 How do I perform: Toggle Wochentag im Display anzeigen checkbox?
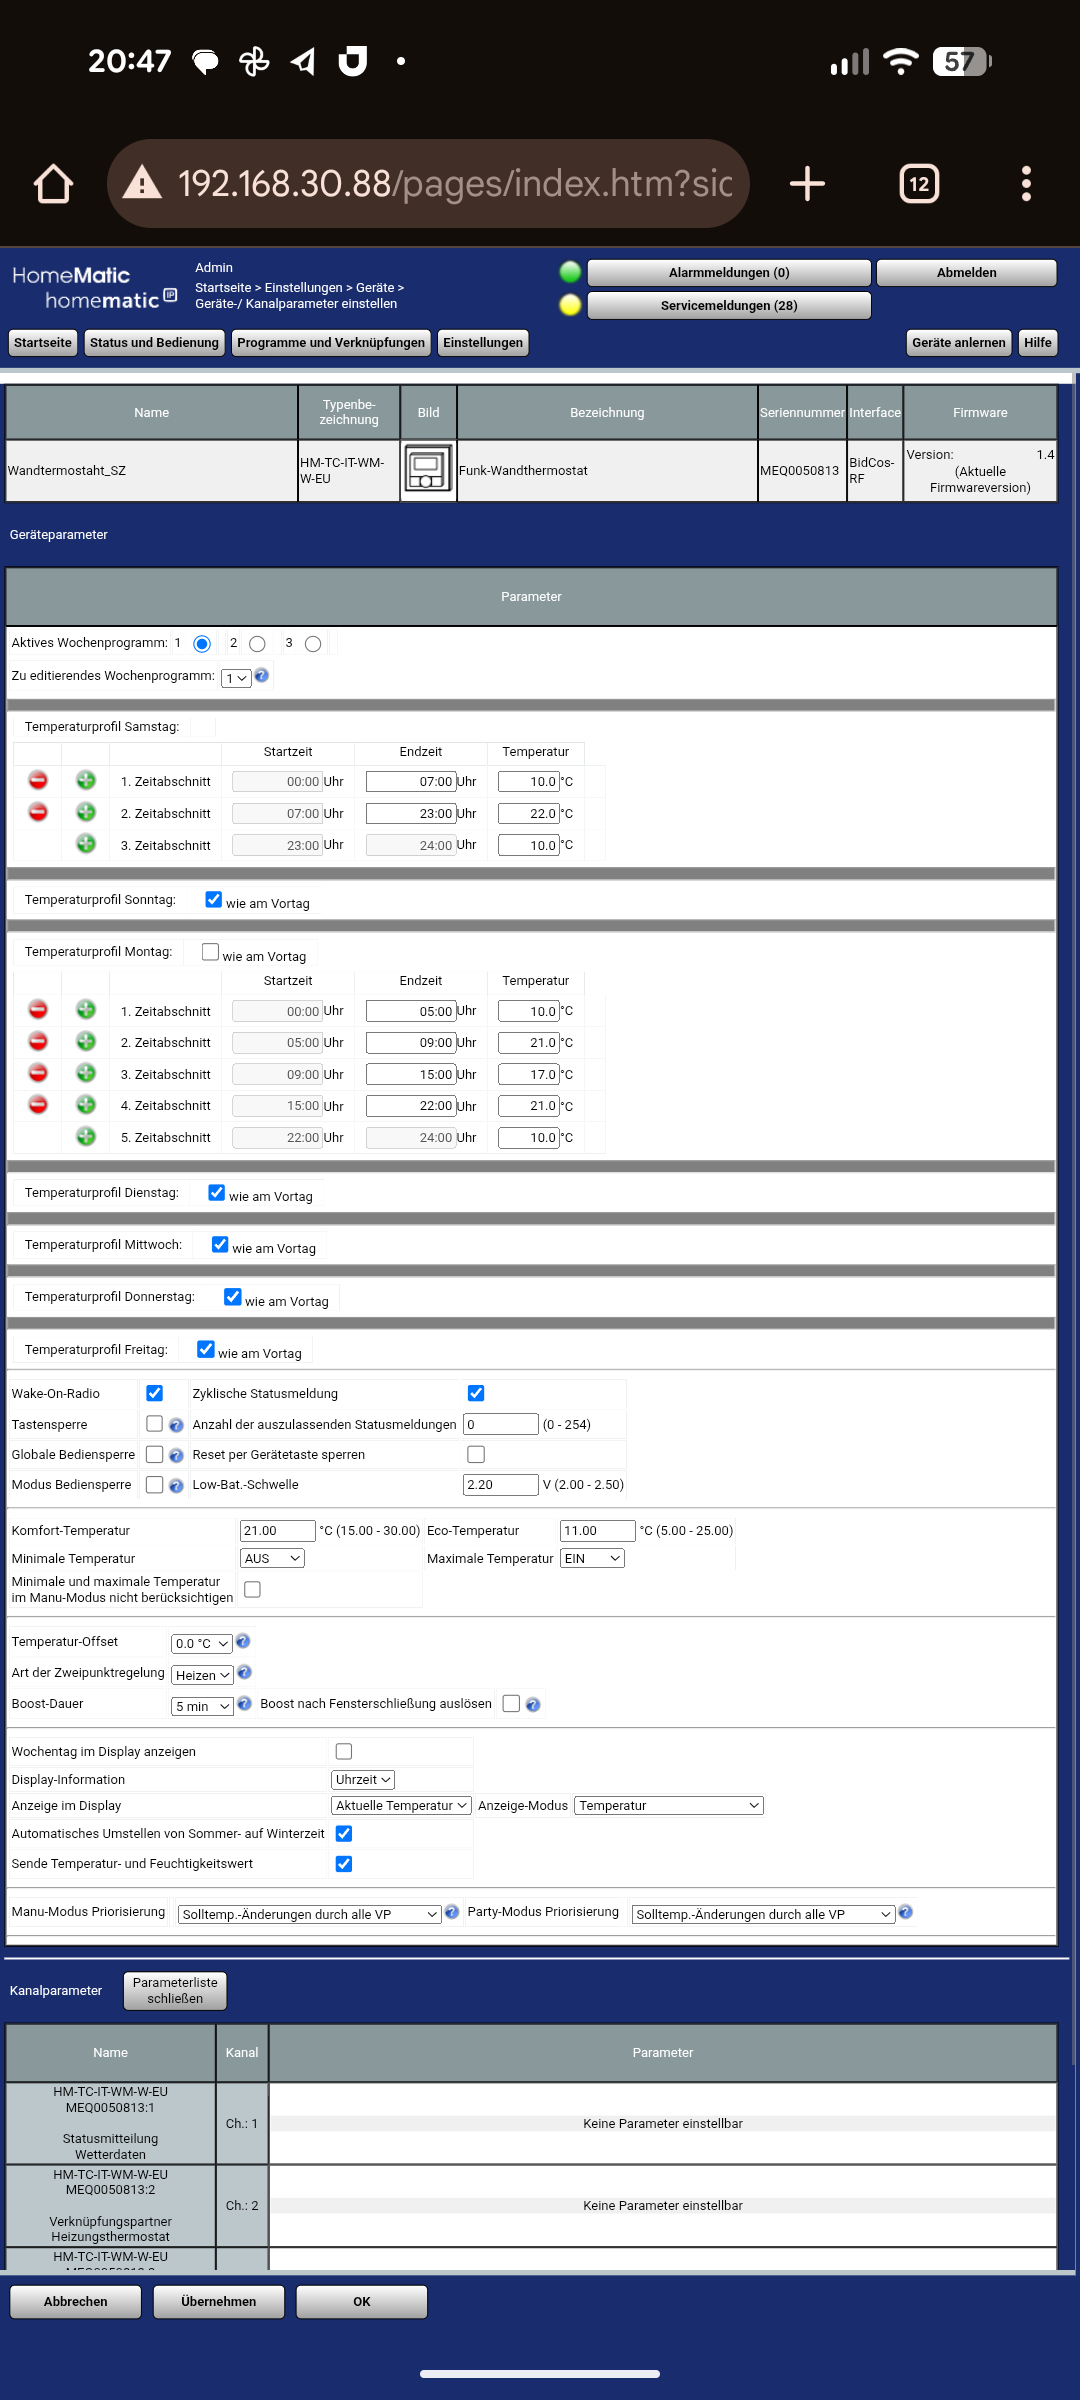pyautogui.click(x=344, y=1751)
